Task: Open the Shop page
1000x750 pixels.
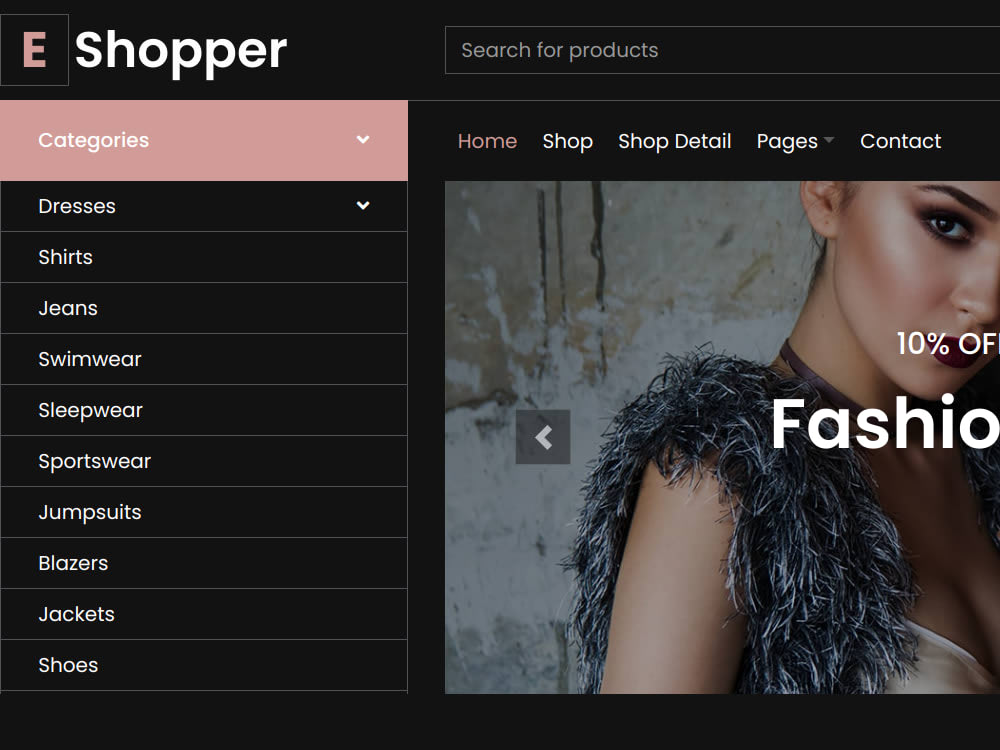Action: pos(567,141)
